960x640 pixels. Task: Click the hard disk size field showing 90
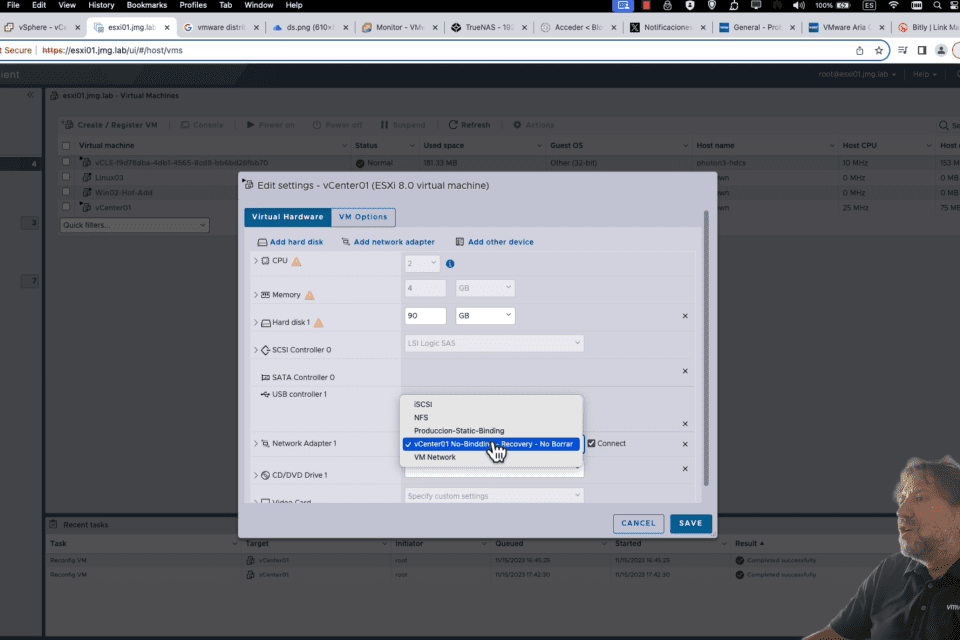426,315
